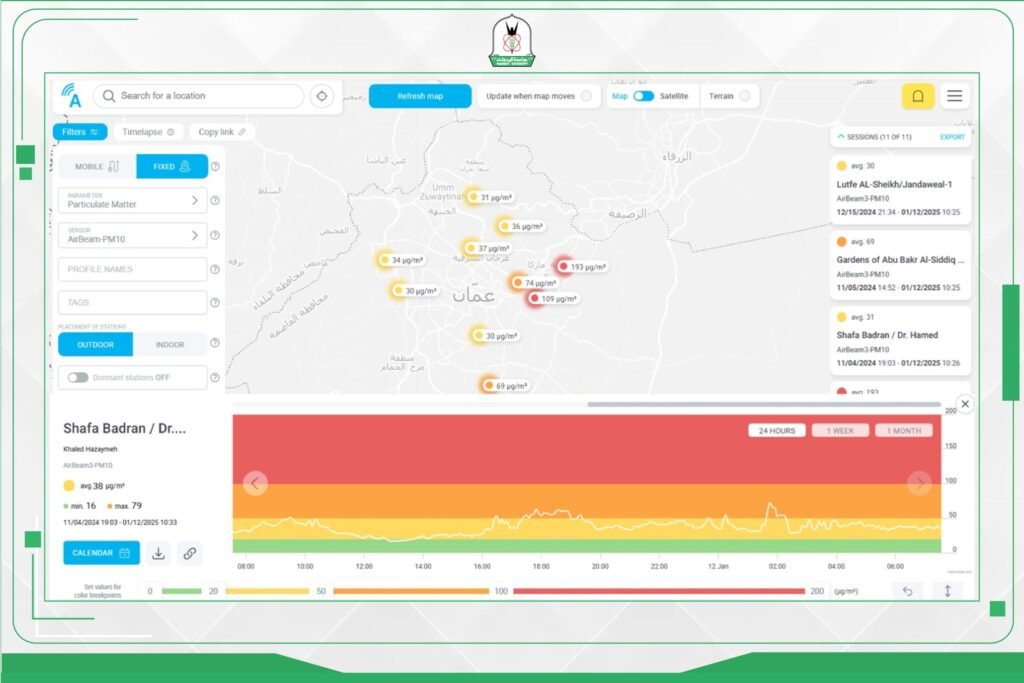Toggle Update when map moves

586,96
